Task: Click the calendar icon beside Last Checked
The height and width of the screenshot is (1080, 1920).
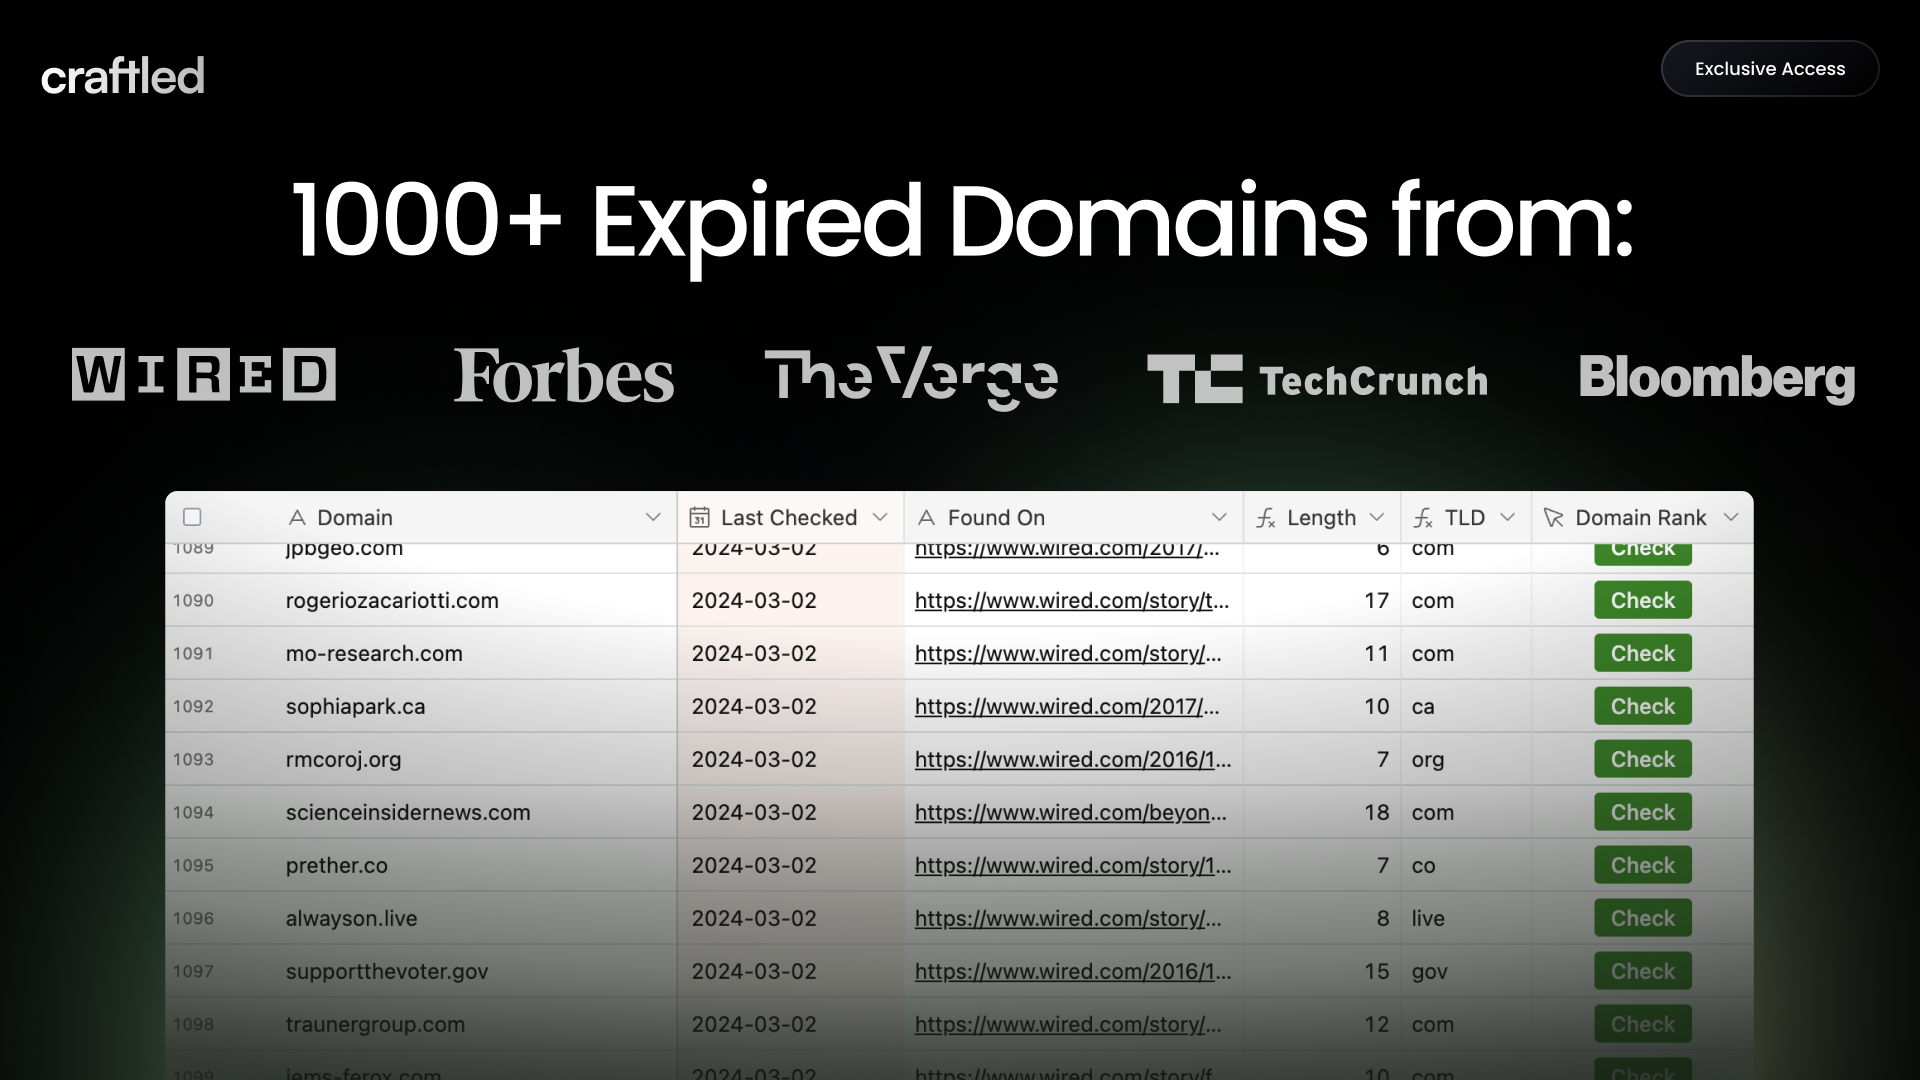Action: click(700, 518)
